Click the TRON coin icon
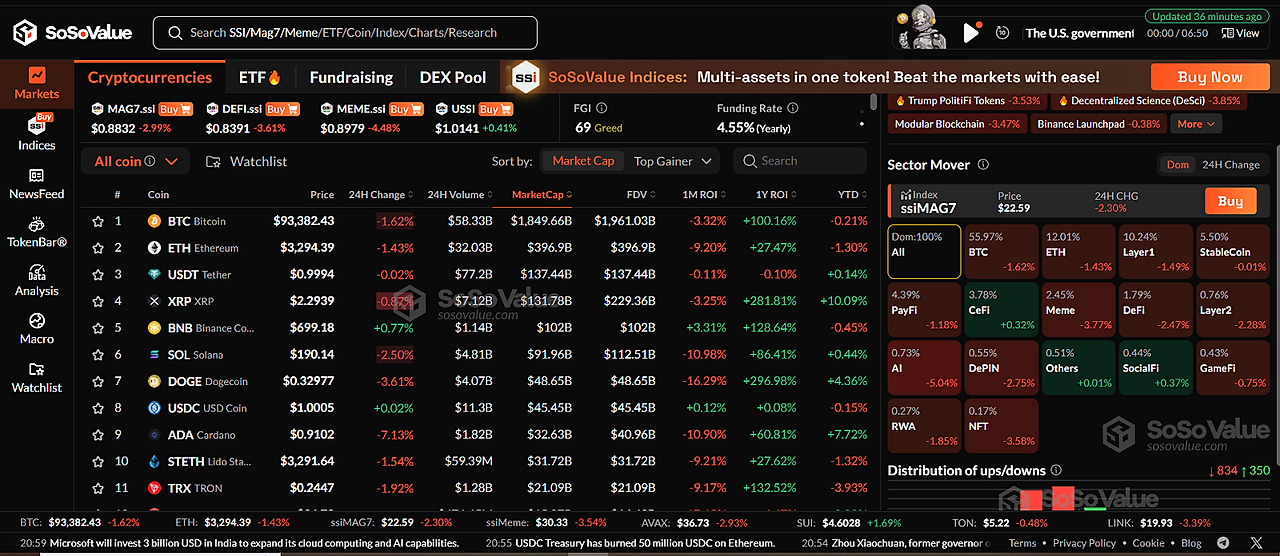Screen dimensions: 1280x556 tap(155, 488)
